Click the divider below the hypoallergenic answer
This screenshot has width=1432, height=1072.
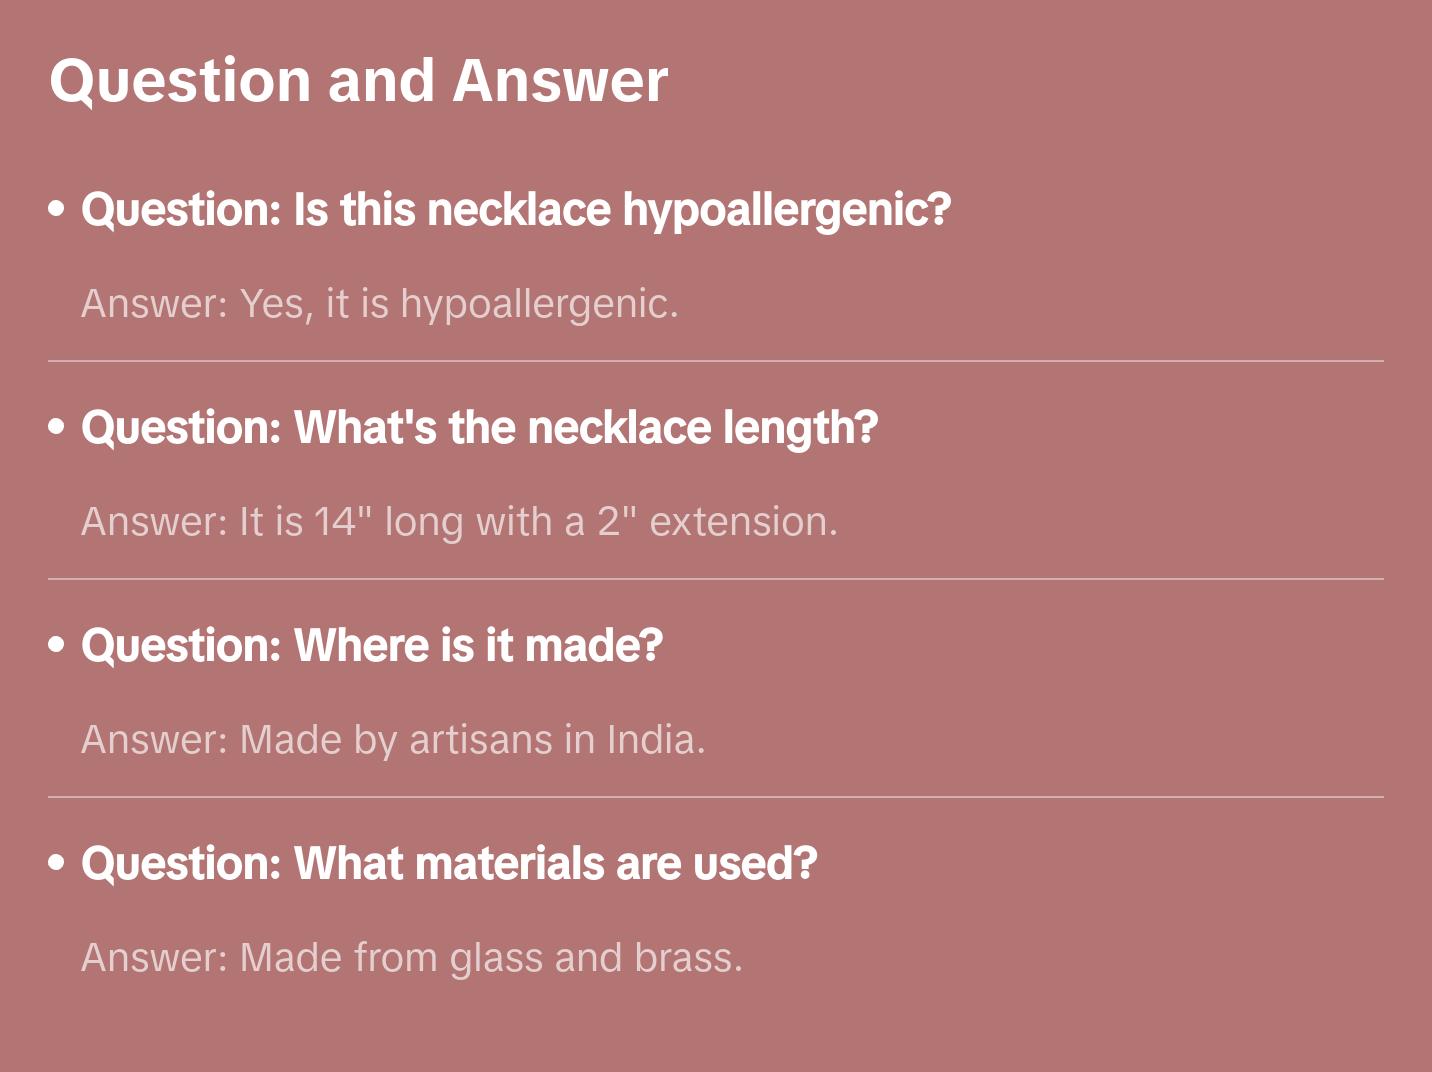[x=716, y=361]
